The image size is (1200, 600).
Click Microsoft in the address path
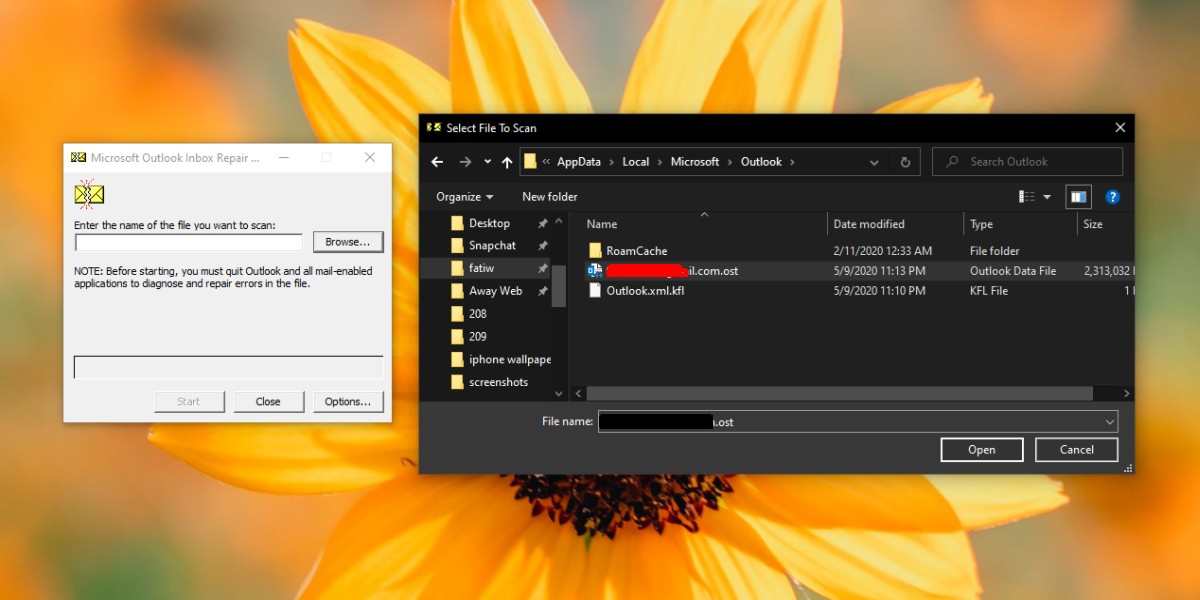tap(695, 162)
